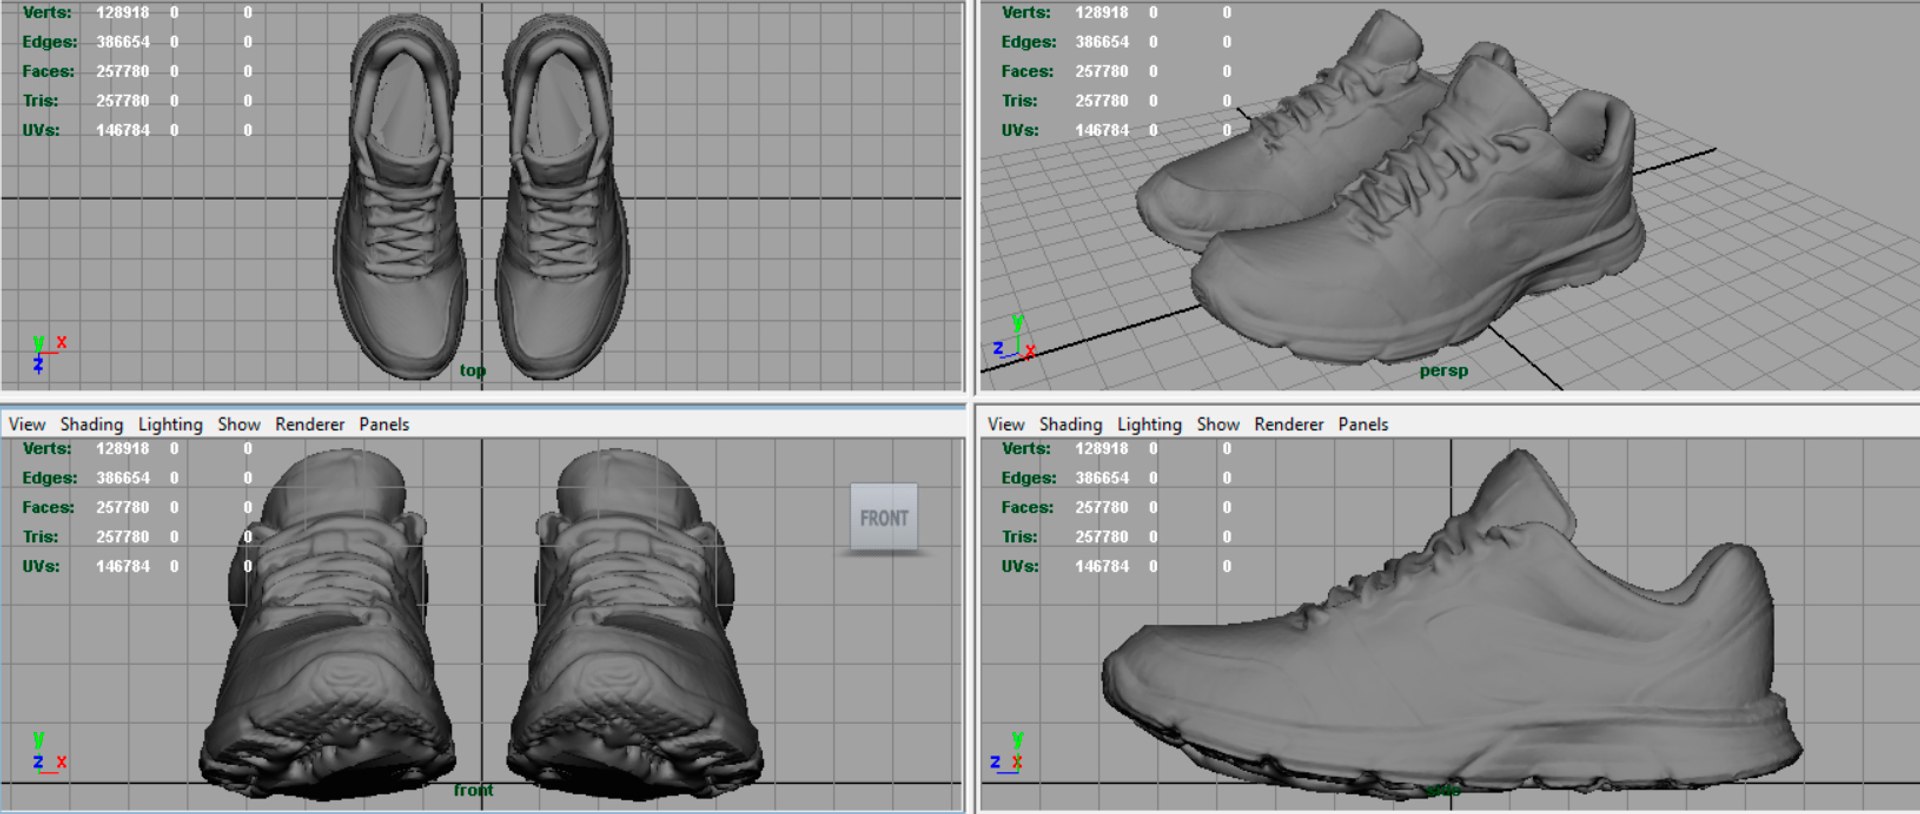Open Panels menu in side viewport panel
Image resolution: width=1920 pixels, height=814 pixels.
click(x=1363, y=424)
